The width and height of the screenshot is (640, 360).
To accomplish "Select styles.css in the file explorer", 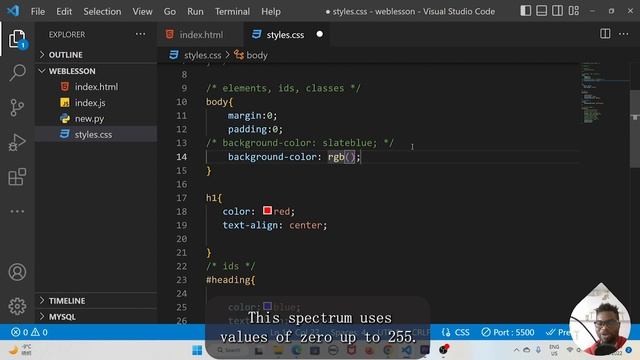I will point(96,134).
